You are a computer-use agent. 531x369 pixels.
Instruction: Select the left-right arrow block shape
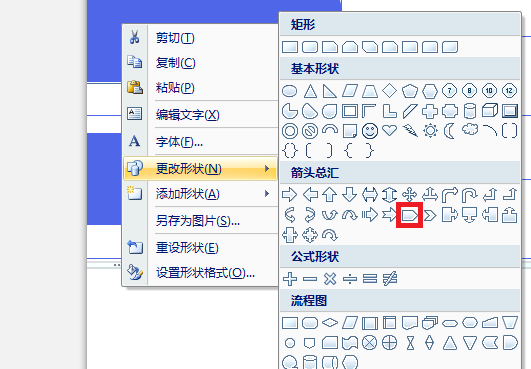pos(370,195)
